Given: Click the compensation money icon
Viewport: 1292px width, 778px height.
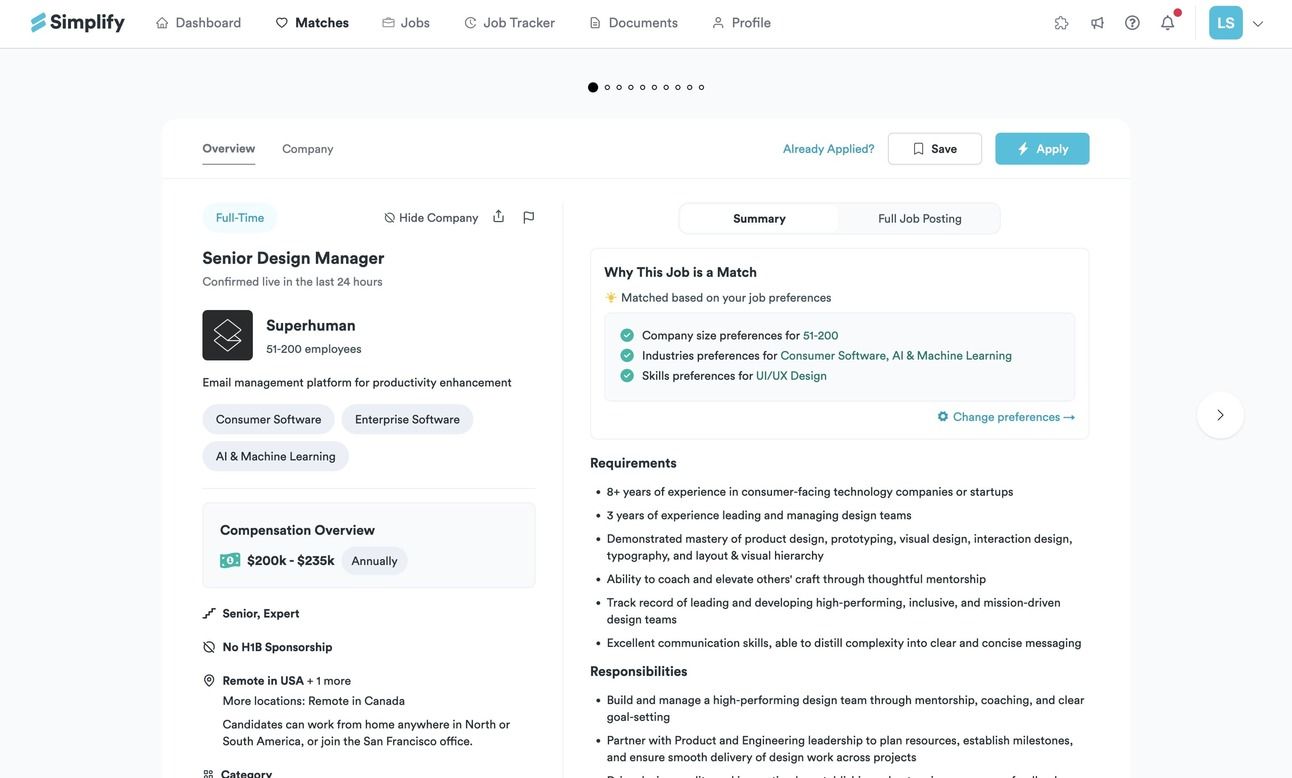Looking at the screenshot, I should click(x=230, y=561).
